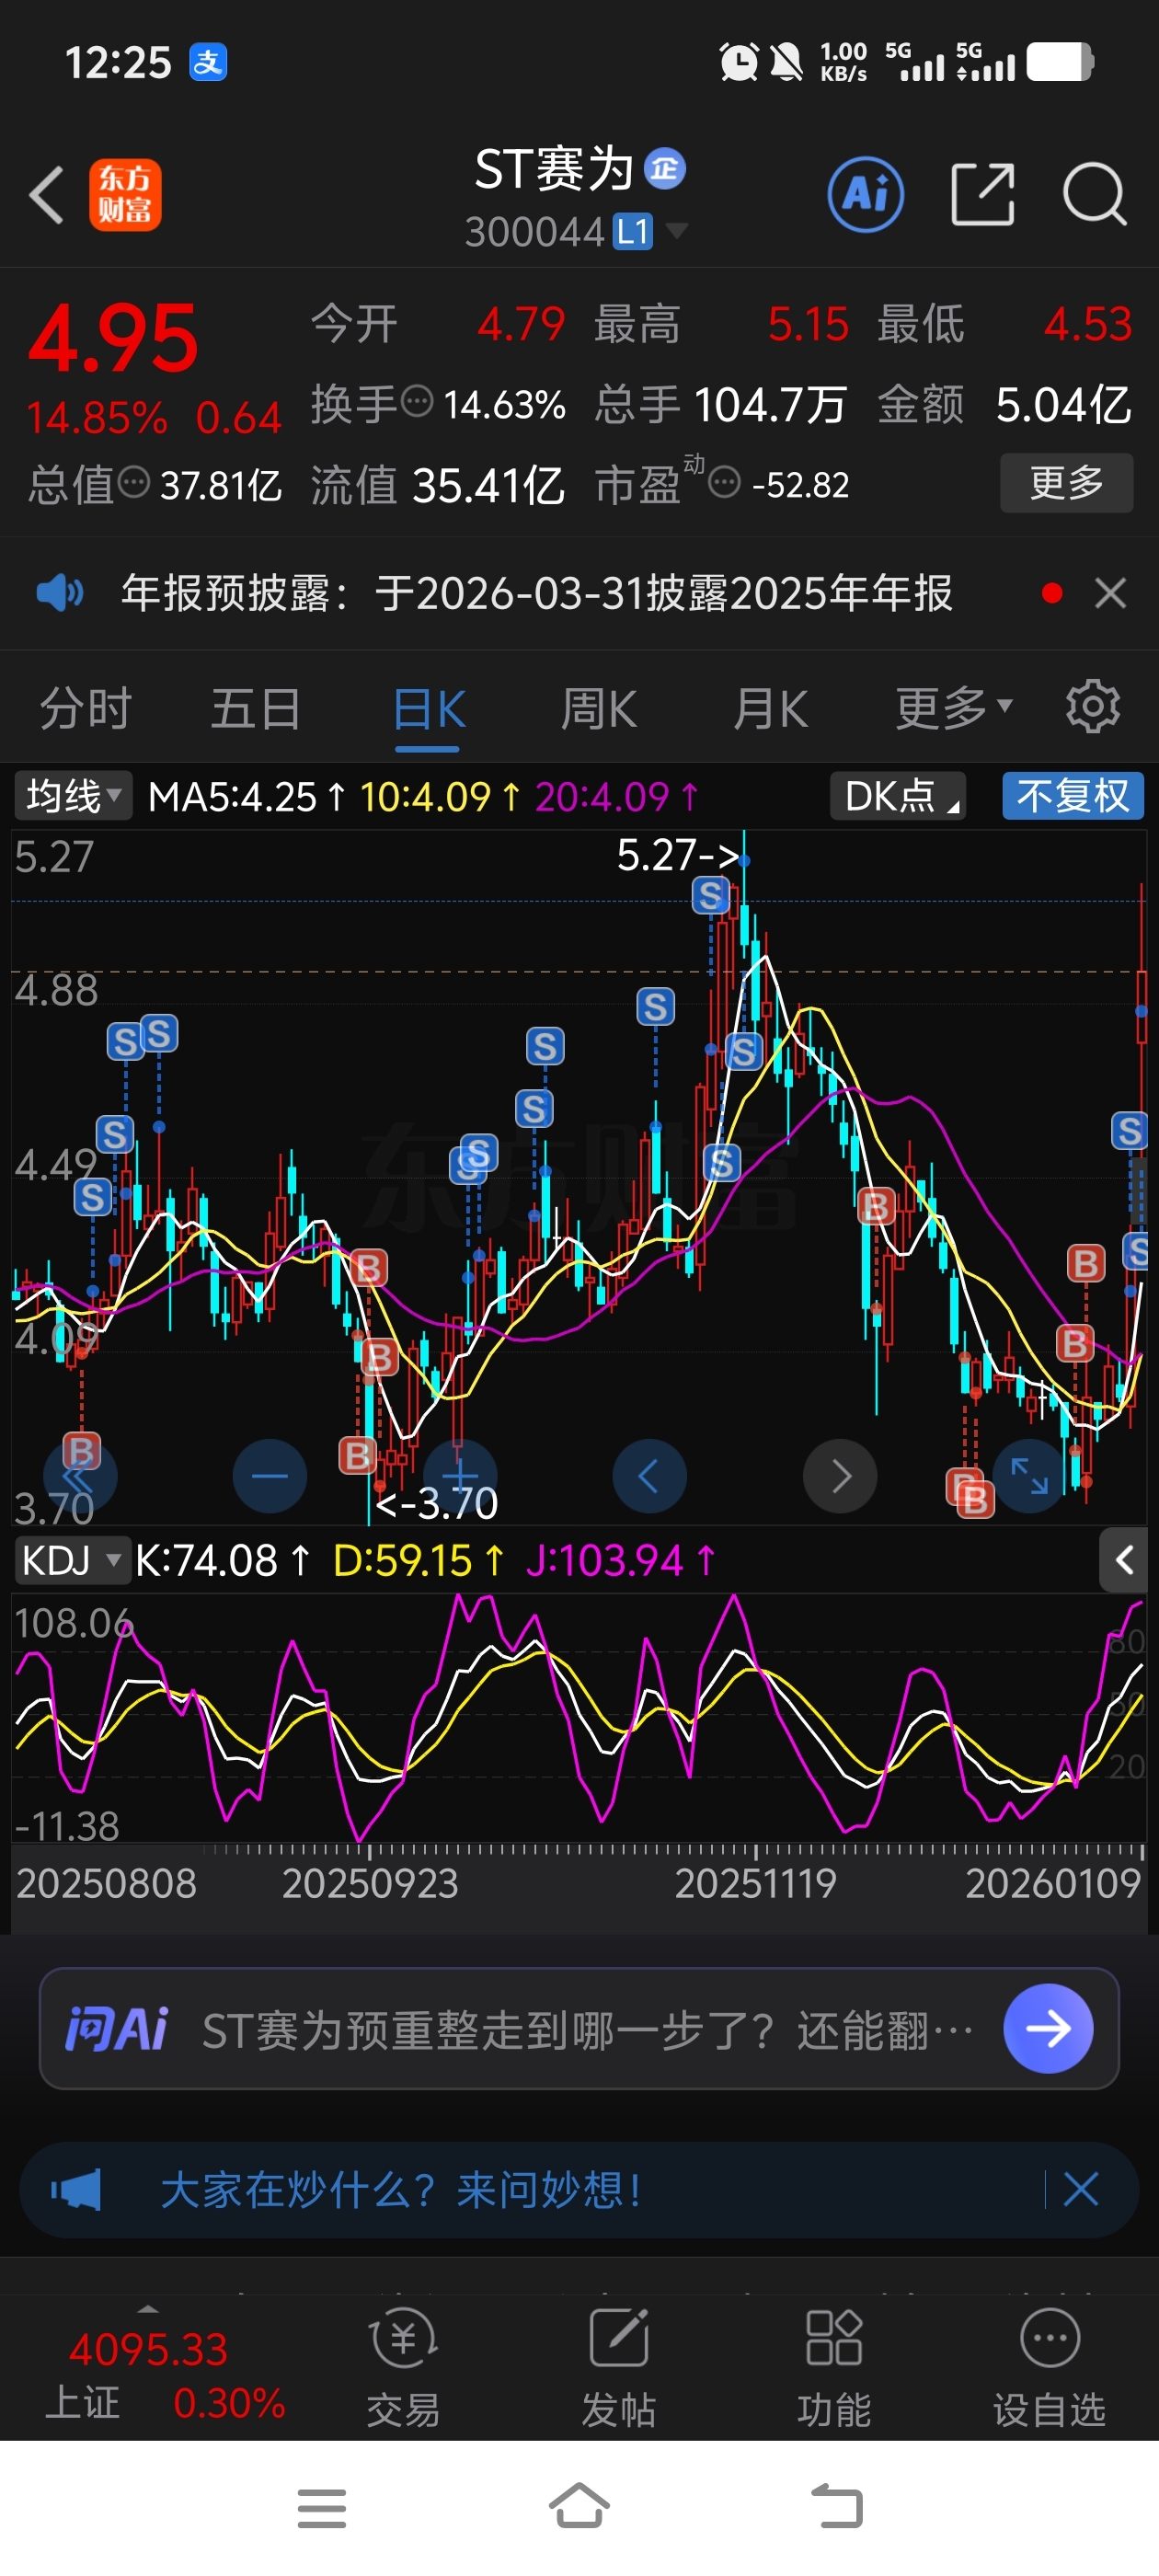This screenshot has width=1159, height=2576.
Task: Expand the stock code dropdown triangle
Action: pos(676,231)
